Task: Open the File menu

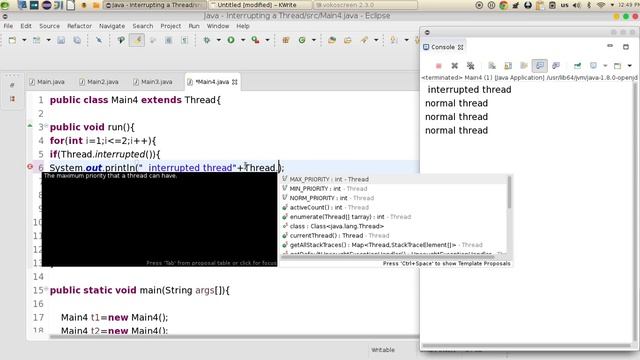Action: (x=8, y=26)
